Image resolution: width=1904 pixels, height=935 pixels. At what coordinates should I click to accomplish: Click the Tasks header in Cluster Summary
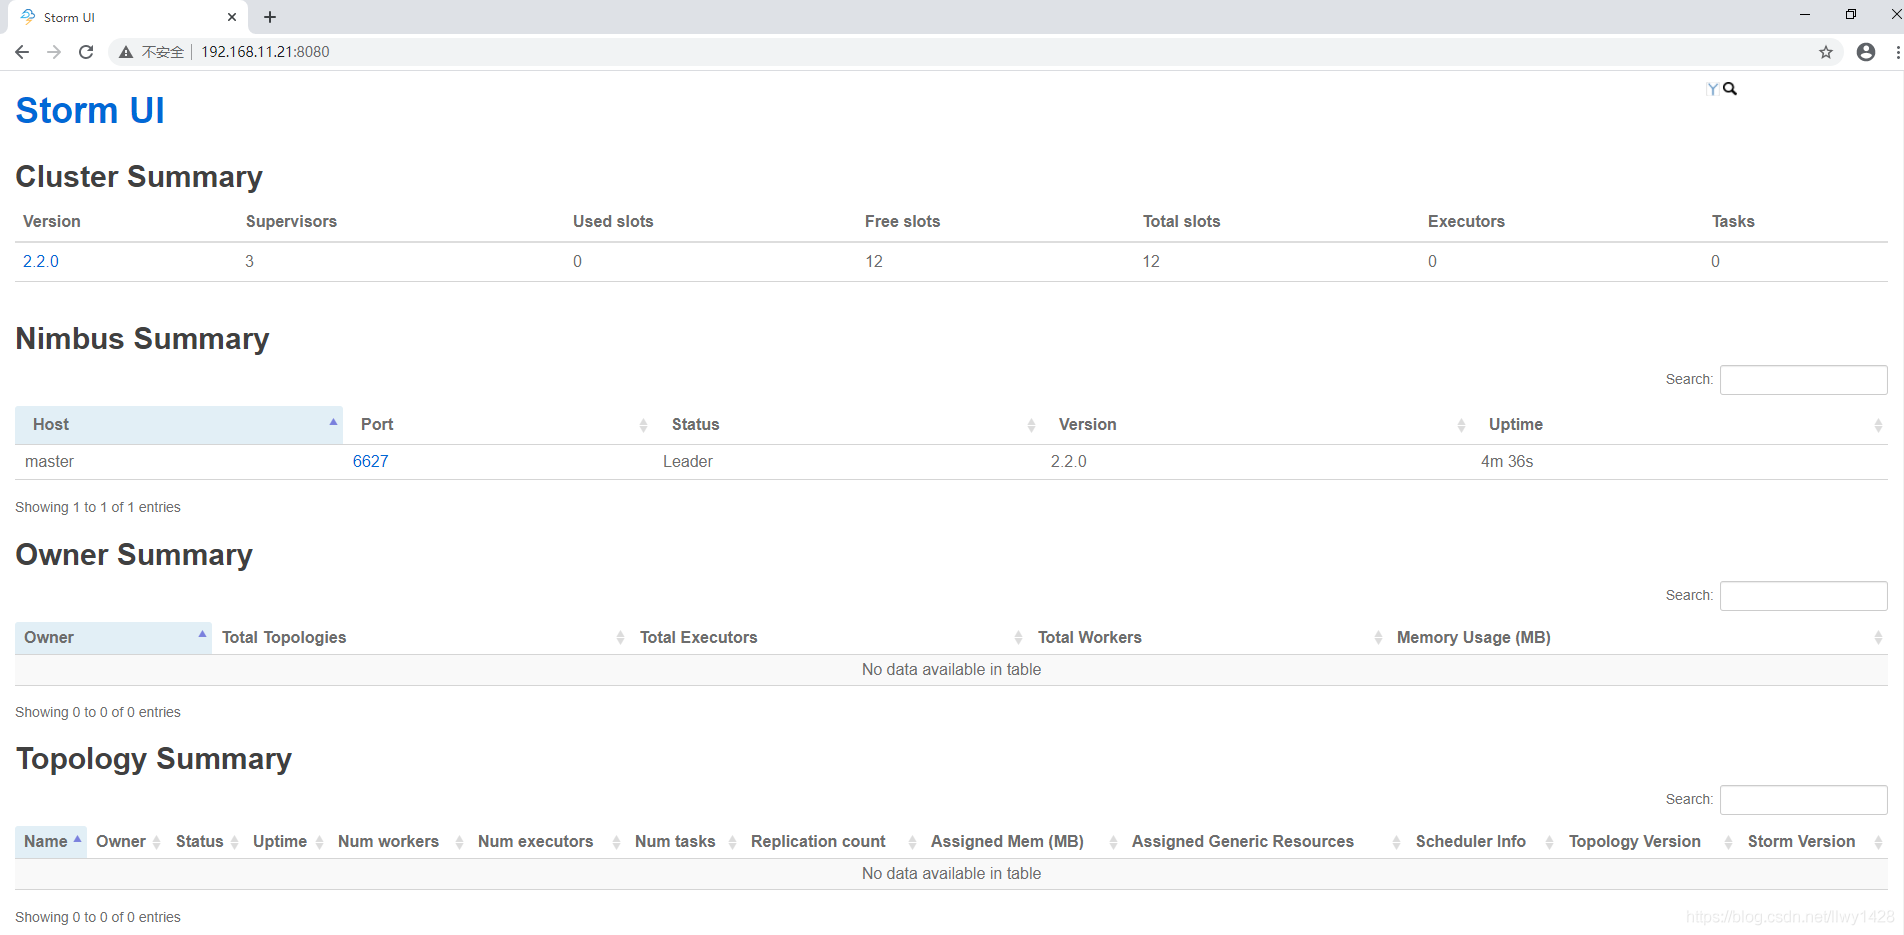click(x=1733, y=222)
